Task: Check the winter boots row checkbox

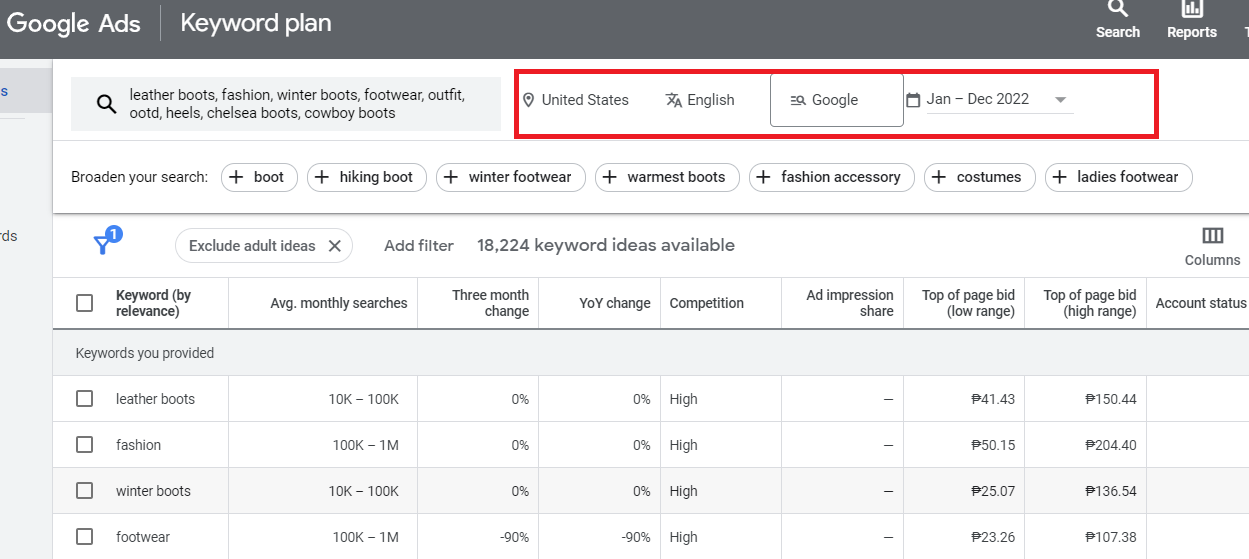Action: (85, 491)
